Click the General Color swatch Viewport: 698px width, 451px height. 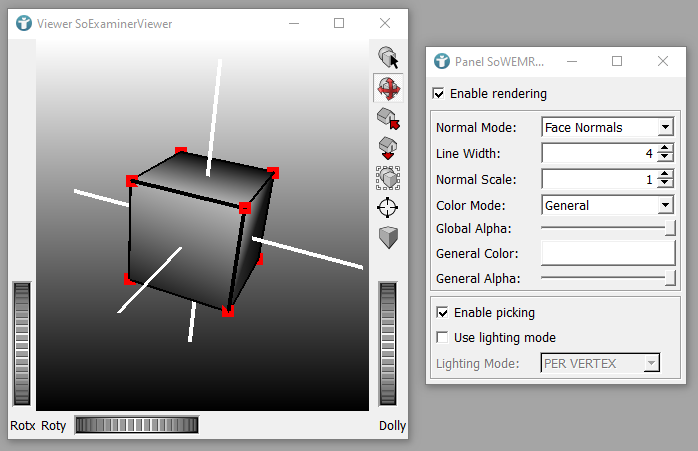click(x=608, y=253)
